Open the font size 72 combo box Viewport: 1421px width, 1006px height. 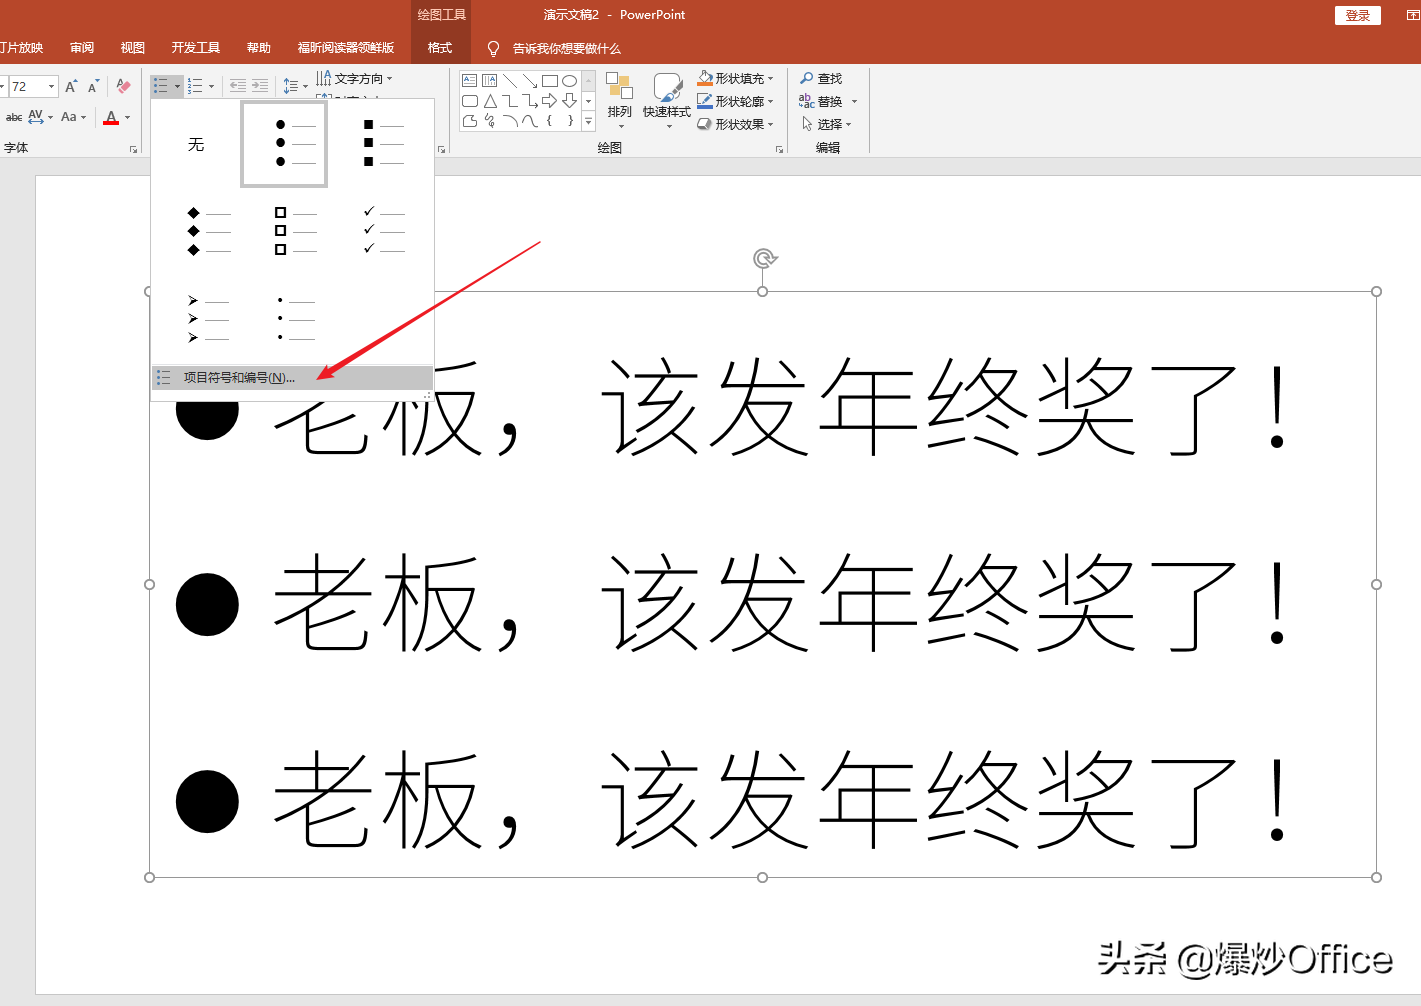(x=33, y=86)
